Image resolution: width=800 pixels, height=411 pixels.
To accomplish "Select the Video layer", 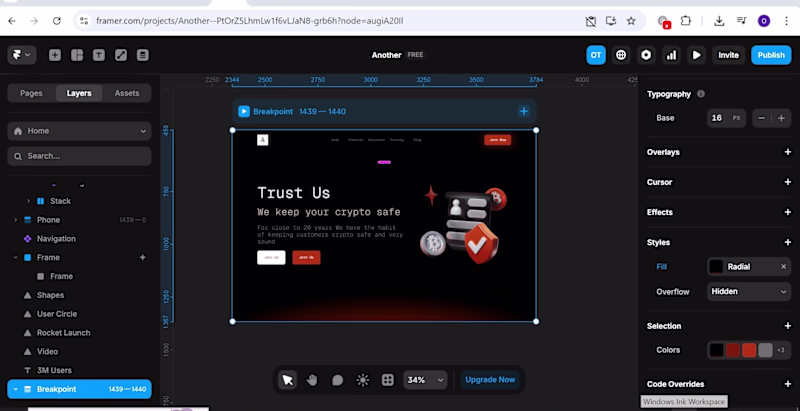I will [47, 352].
